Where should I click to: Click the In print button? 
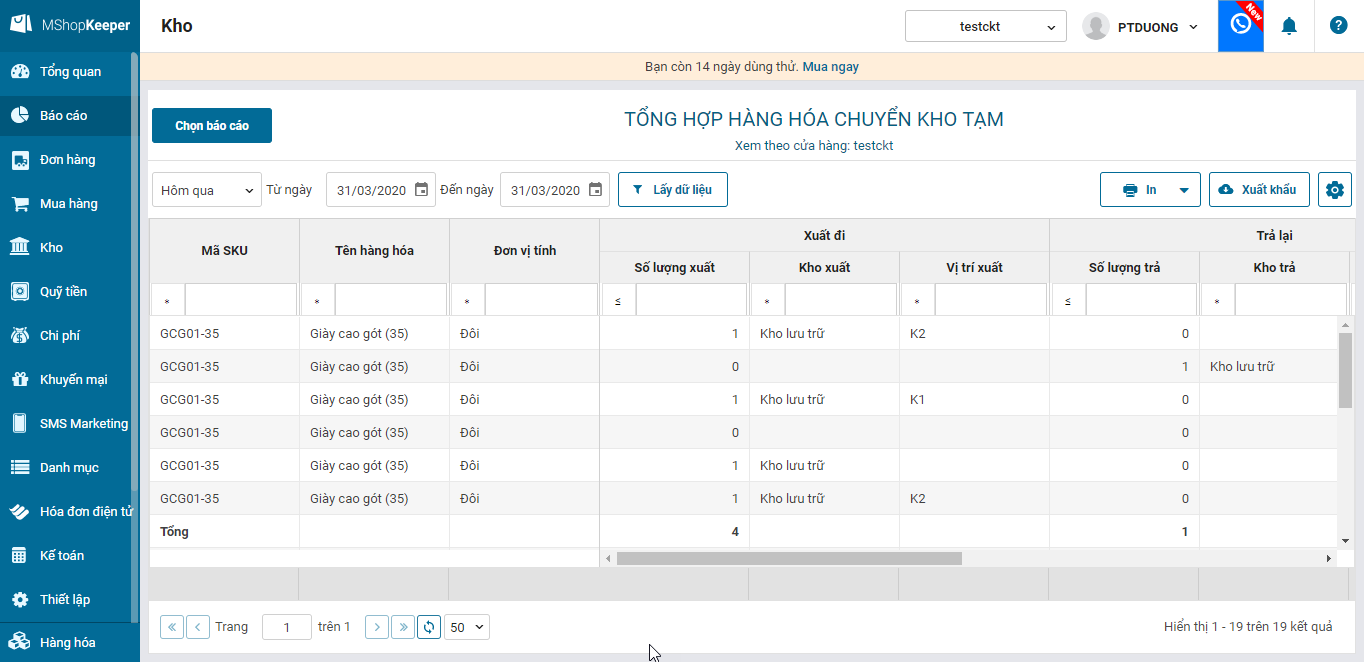[x=1139, y=190]
